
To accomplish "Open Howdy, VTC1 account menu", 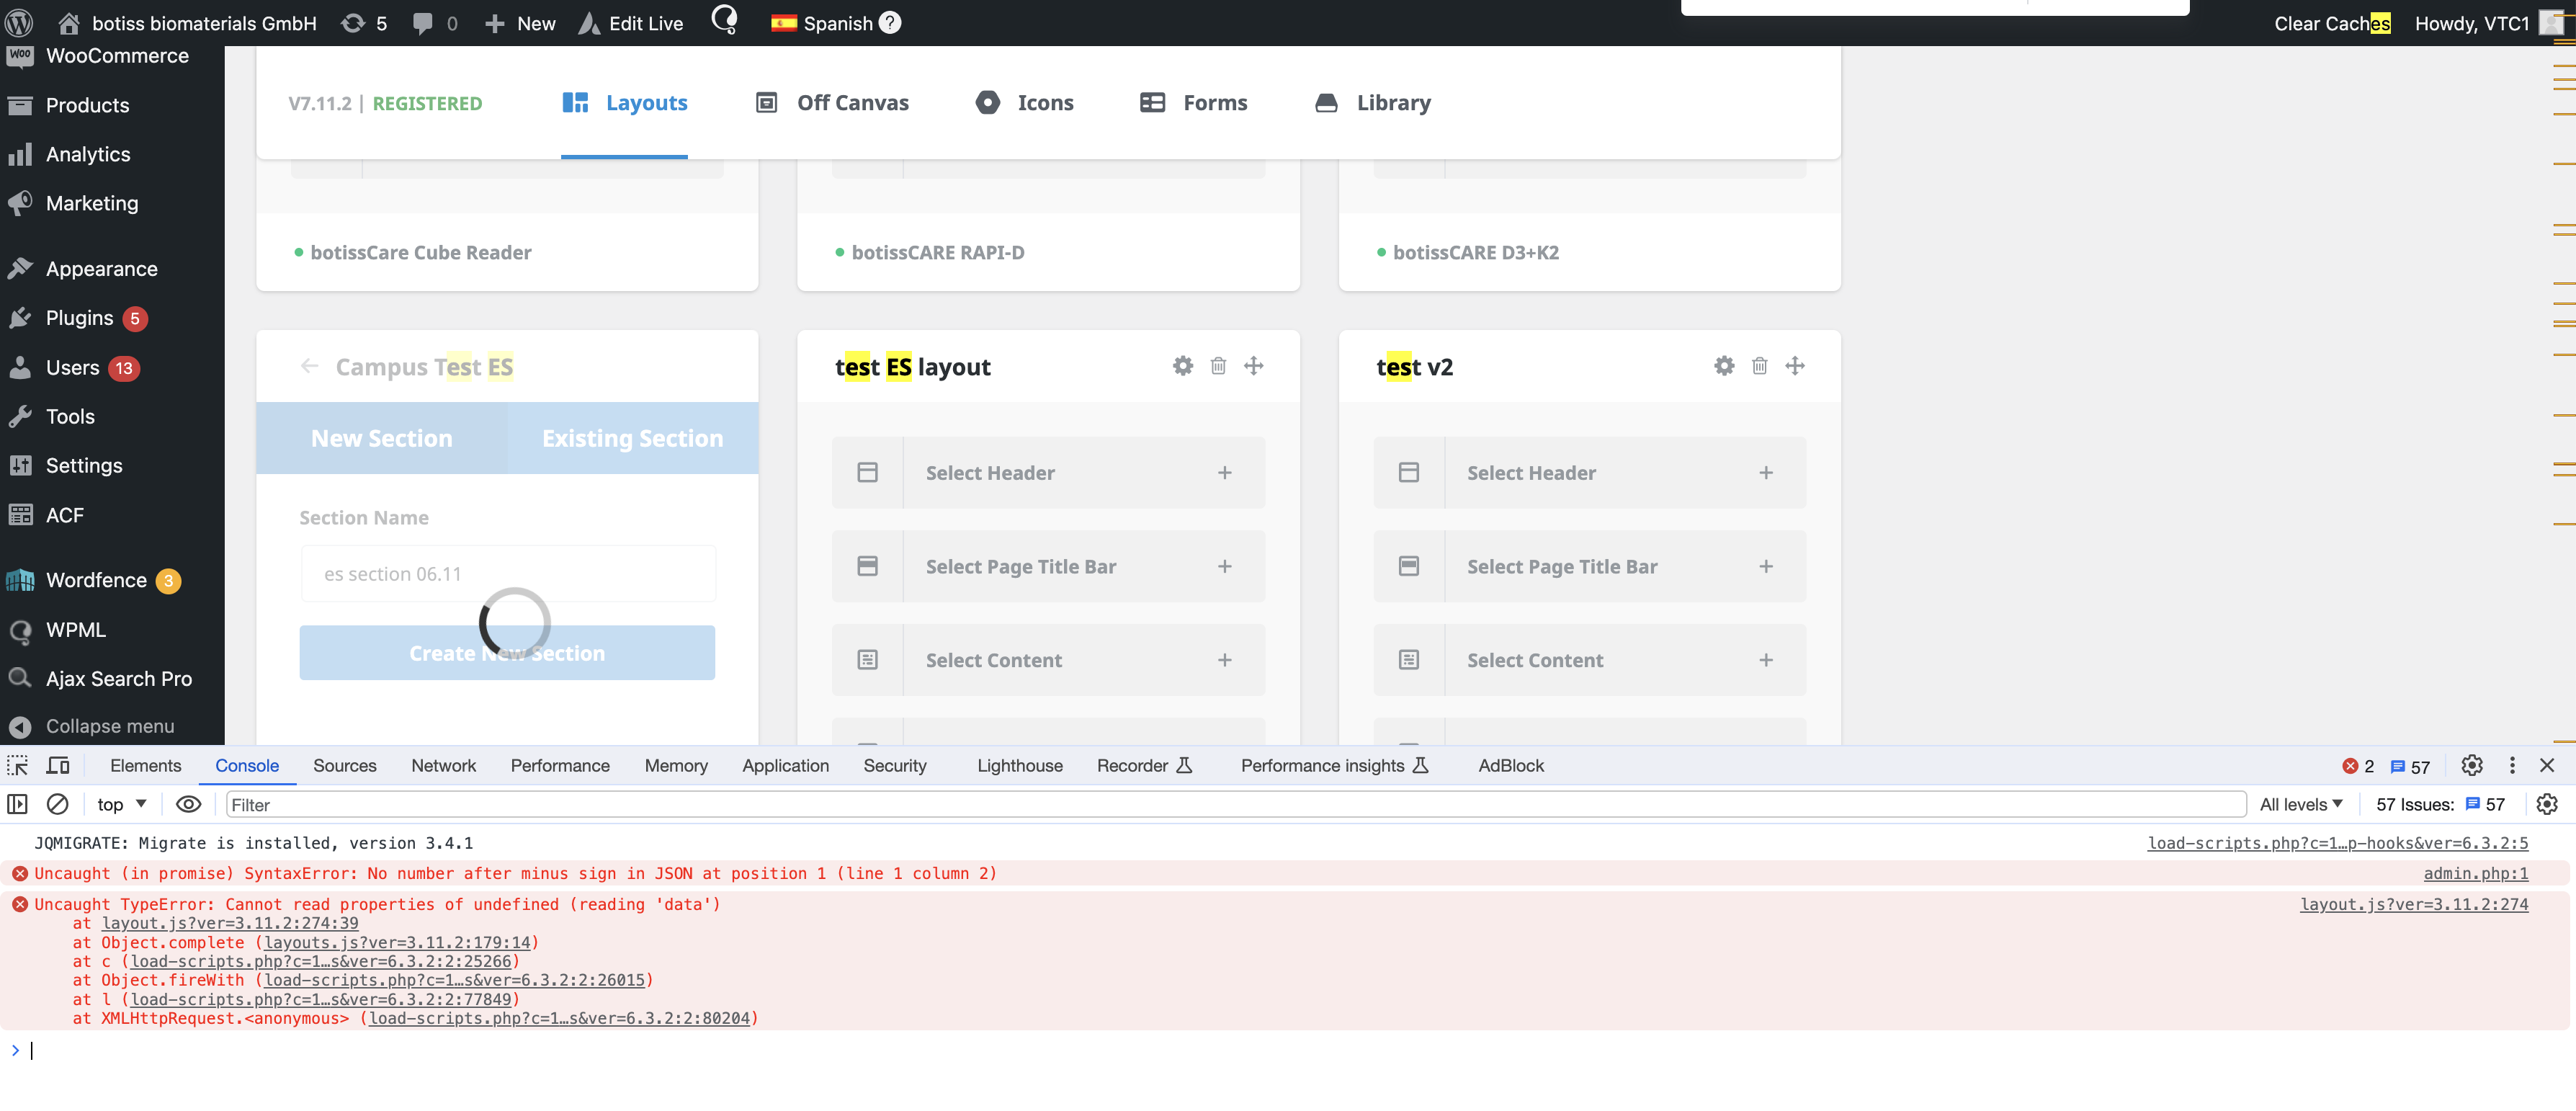I will (x=2488, y=23).
